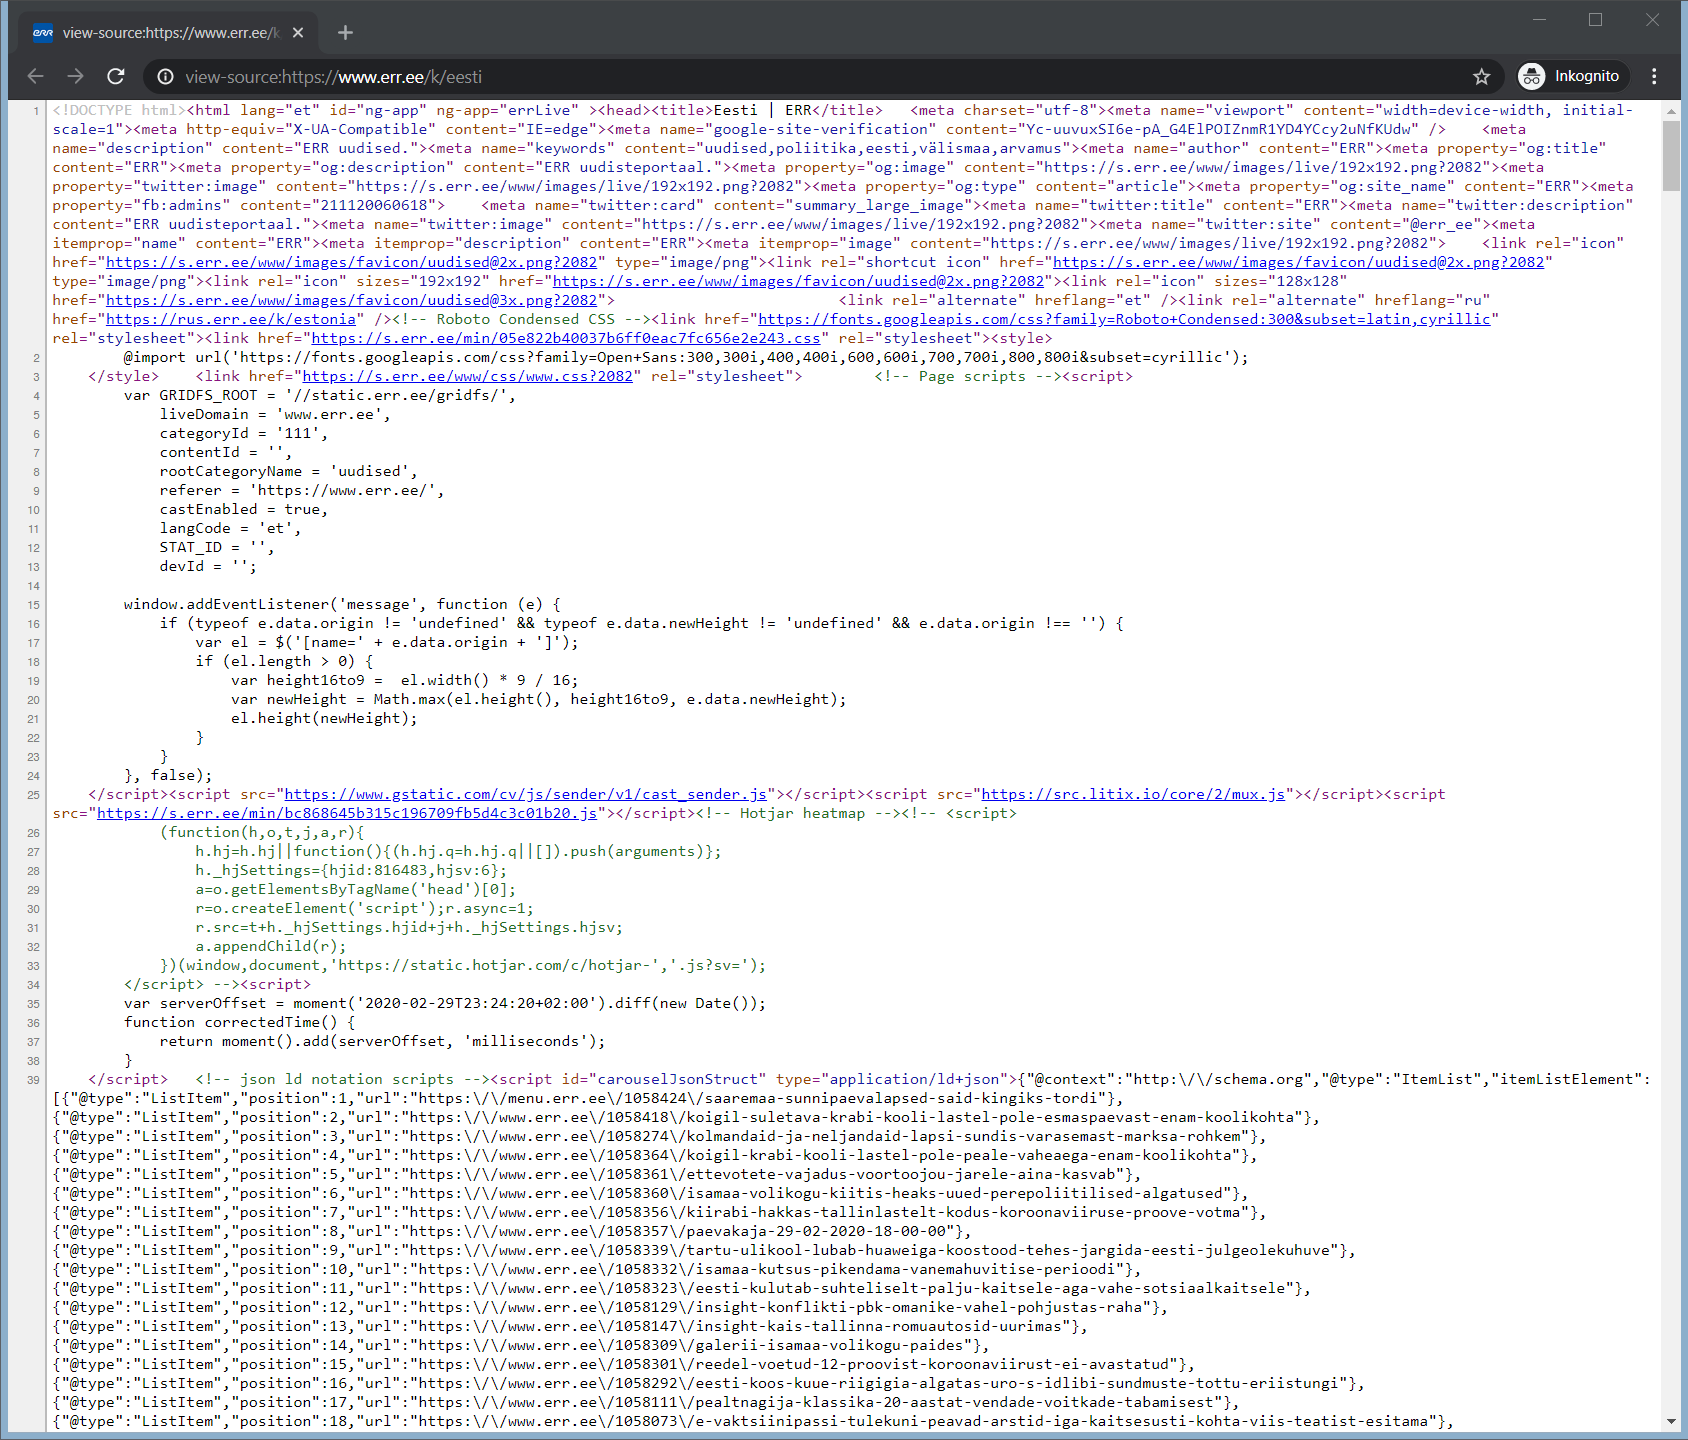Bookmark this page with the star icon
Viewport: 1688px width, 1440px height.
click(1481, 77)
